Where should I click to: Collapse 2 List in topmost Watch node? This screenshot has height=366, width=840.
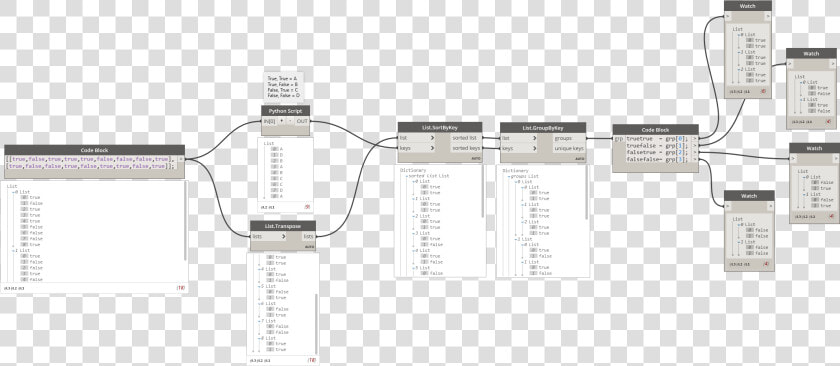click(x=739, y=69)
